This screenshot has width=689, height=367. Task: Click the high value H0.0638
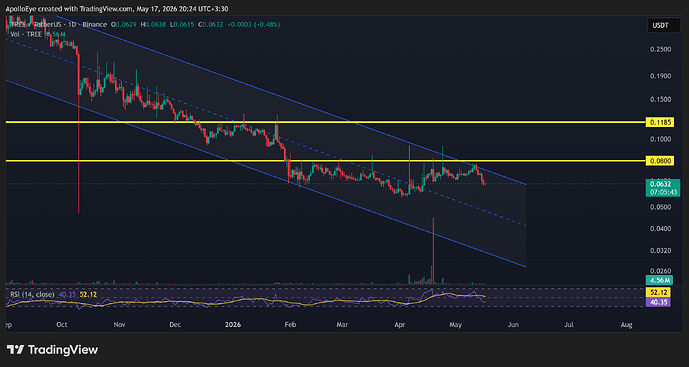click(x=153, y=25)
